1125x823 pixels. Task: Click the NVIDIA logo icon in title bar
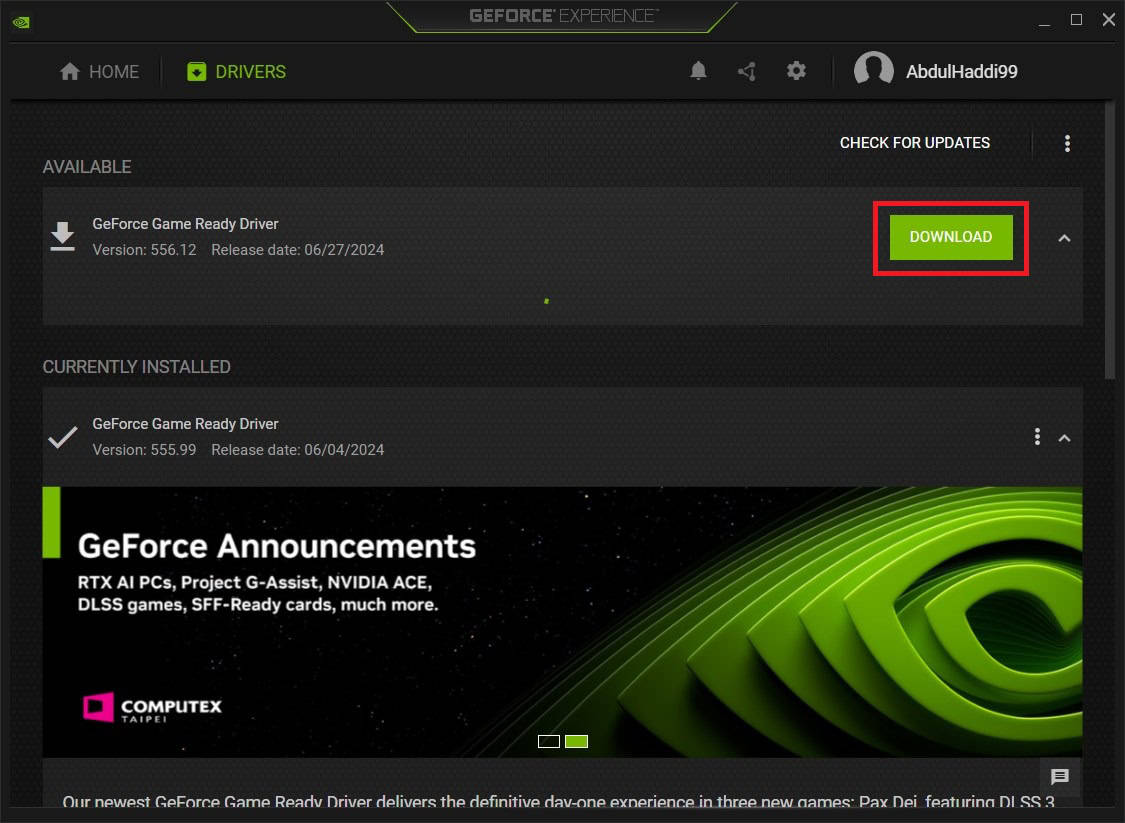click(21, 22)
